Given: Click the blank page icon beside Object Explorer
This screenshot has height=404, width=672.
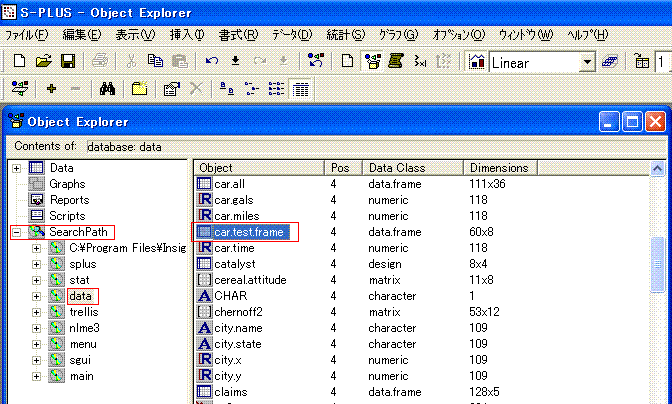Looking at the screenshot, I should 348,61.
